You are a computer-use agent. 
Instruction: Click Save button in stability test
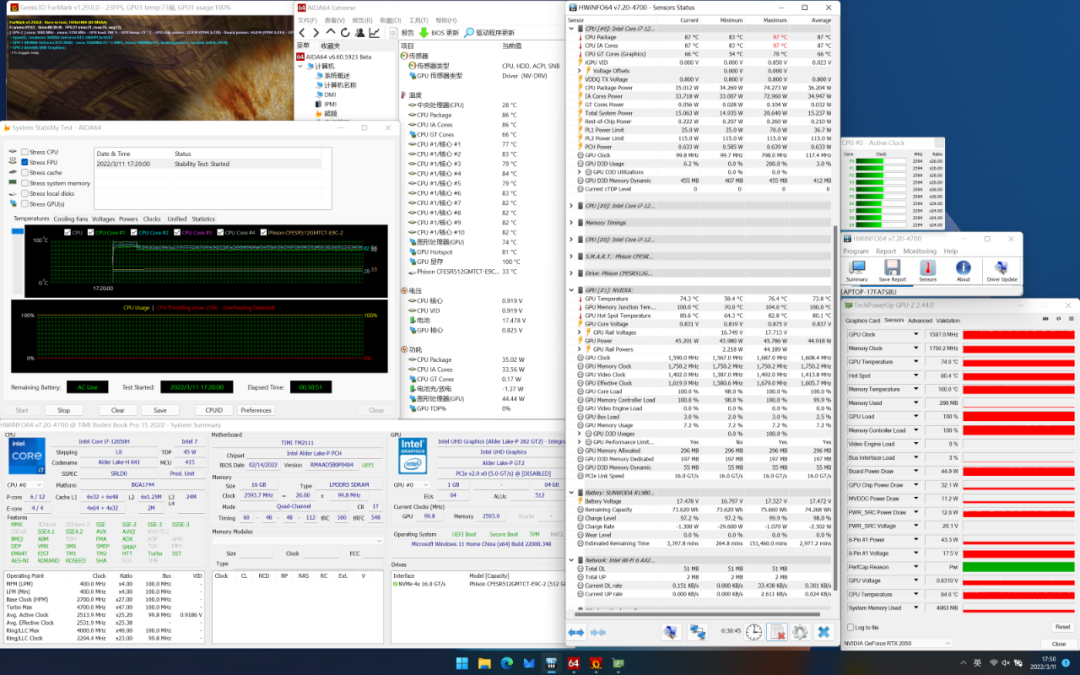(160, 410)
